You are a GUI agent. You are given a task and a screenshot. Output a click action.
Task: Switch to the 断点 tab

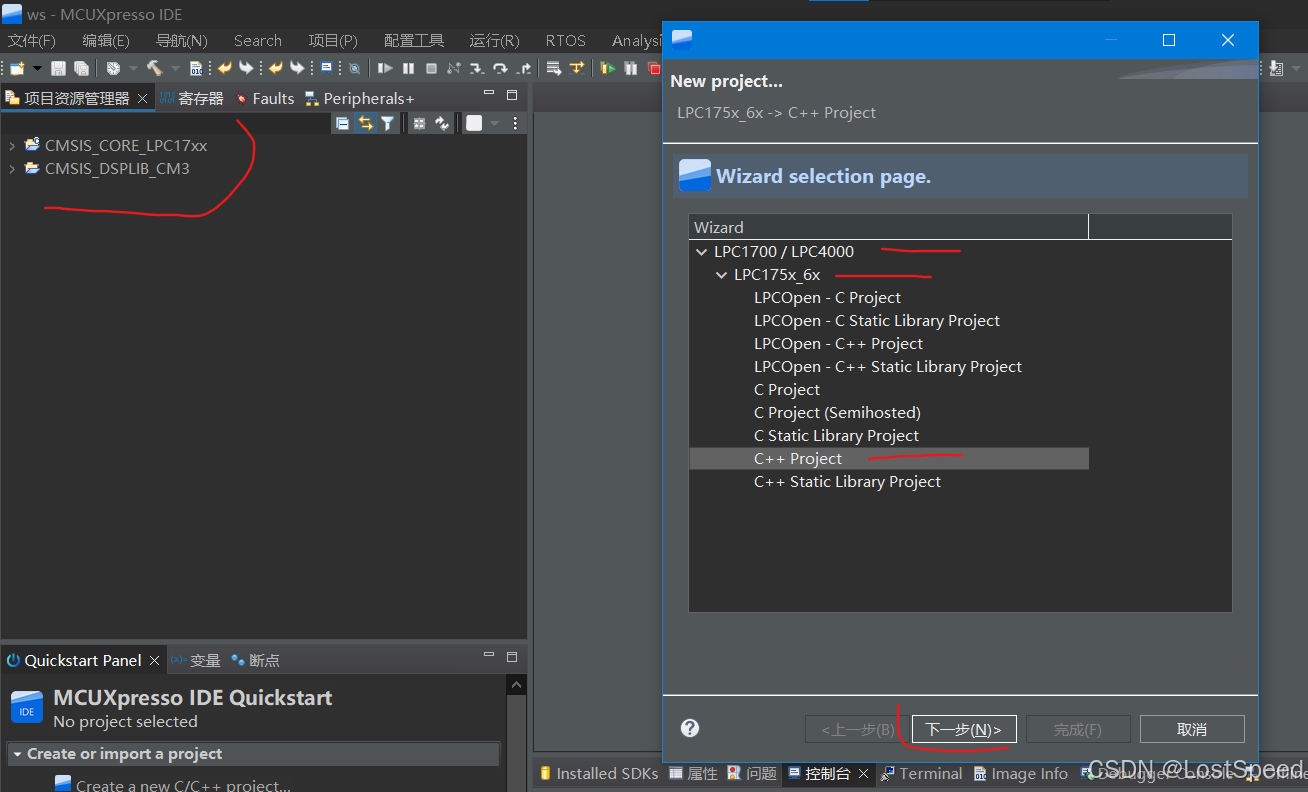coord(256,660)
